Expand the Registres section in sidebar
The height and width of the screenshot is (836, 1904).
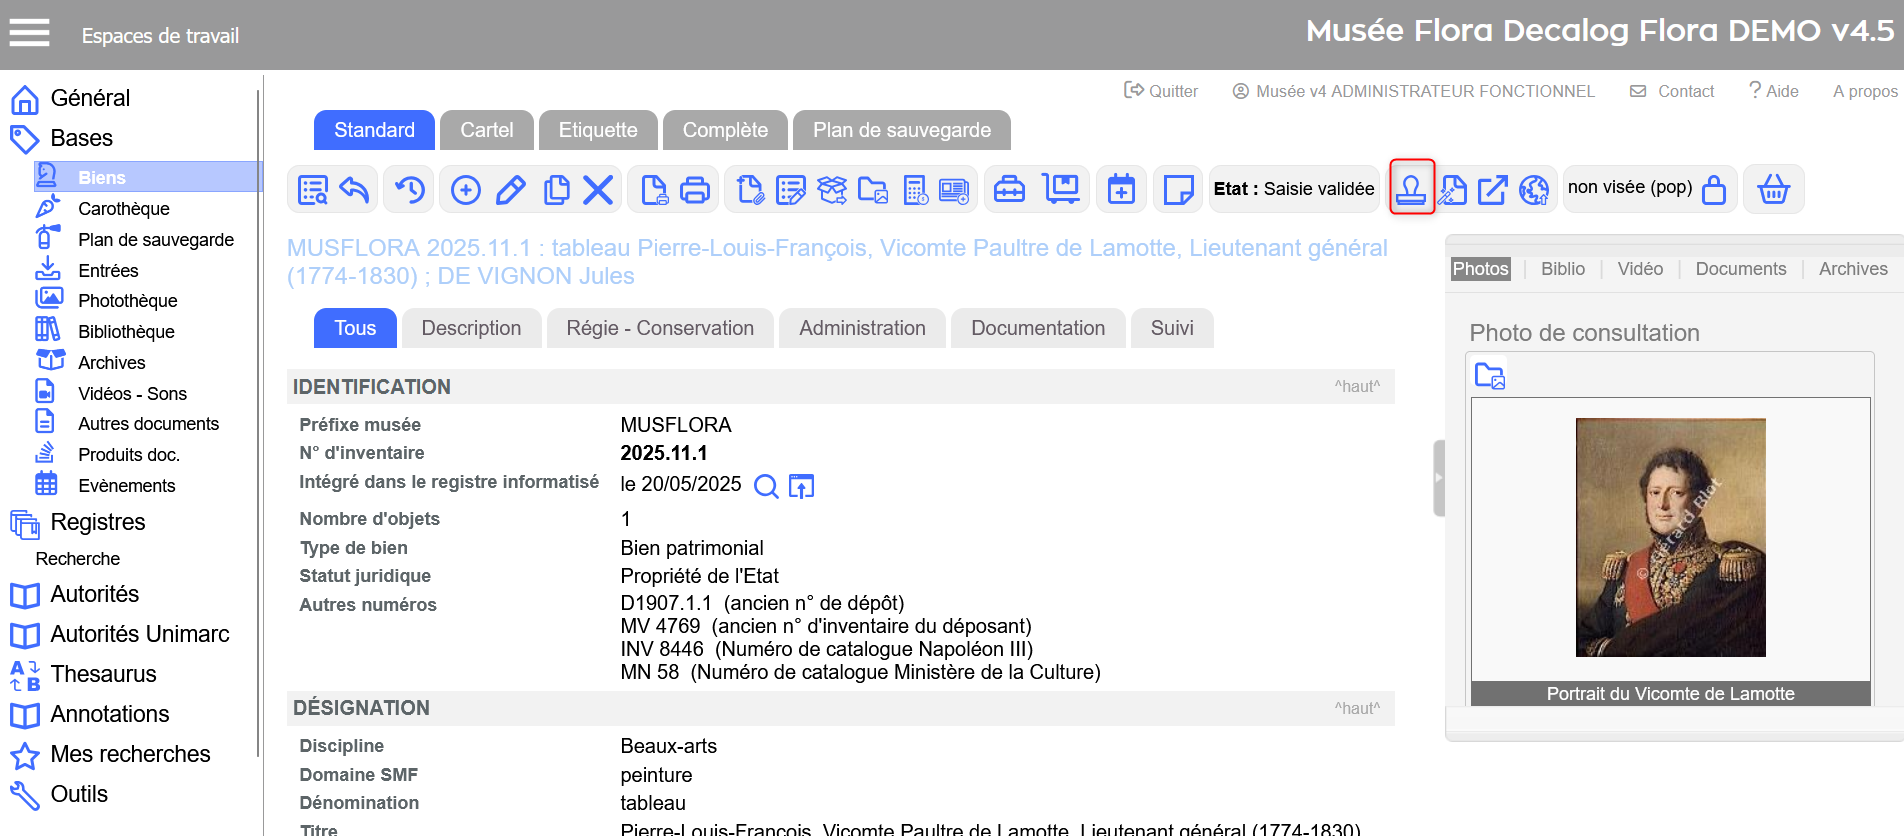(98, 522)
